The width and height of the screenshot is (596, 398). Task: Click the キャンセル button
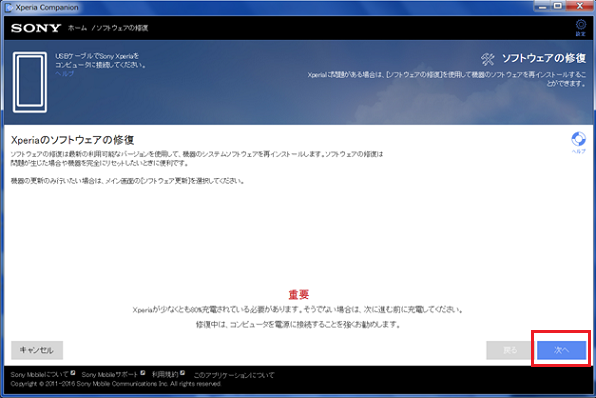click(37, 350)
